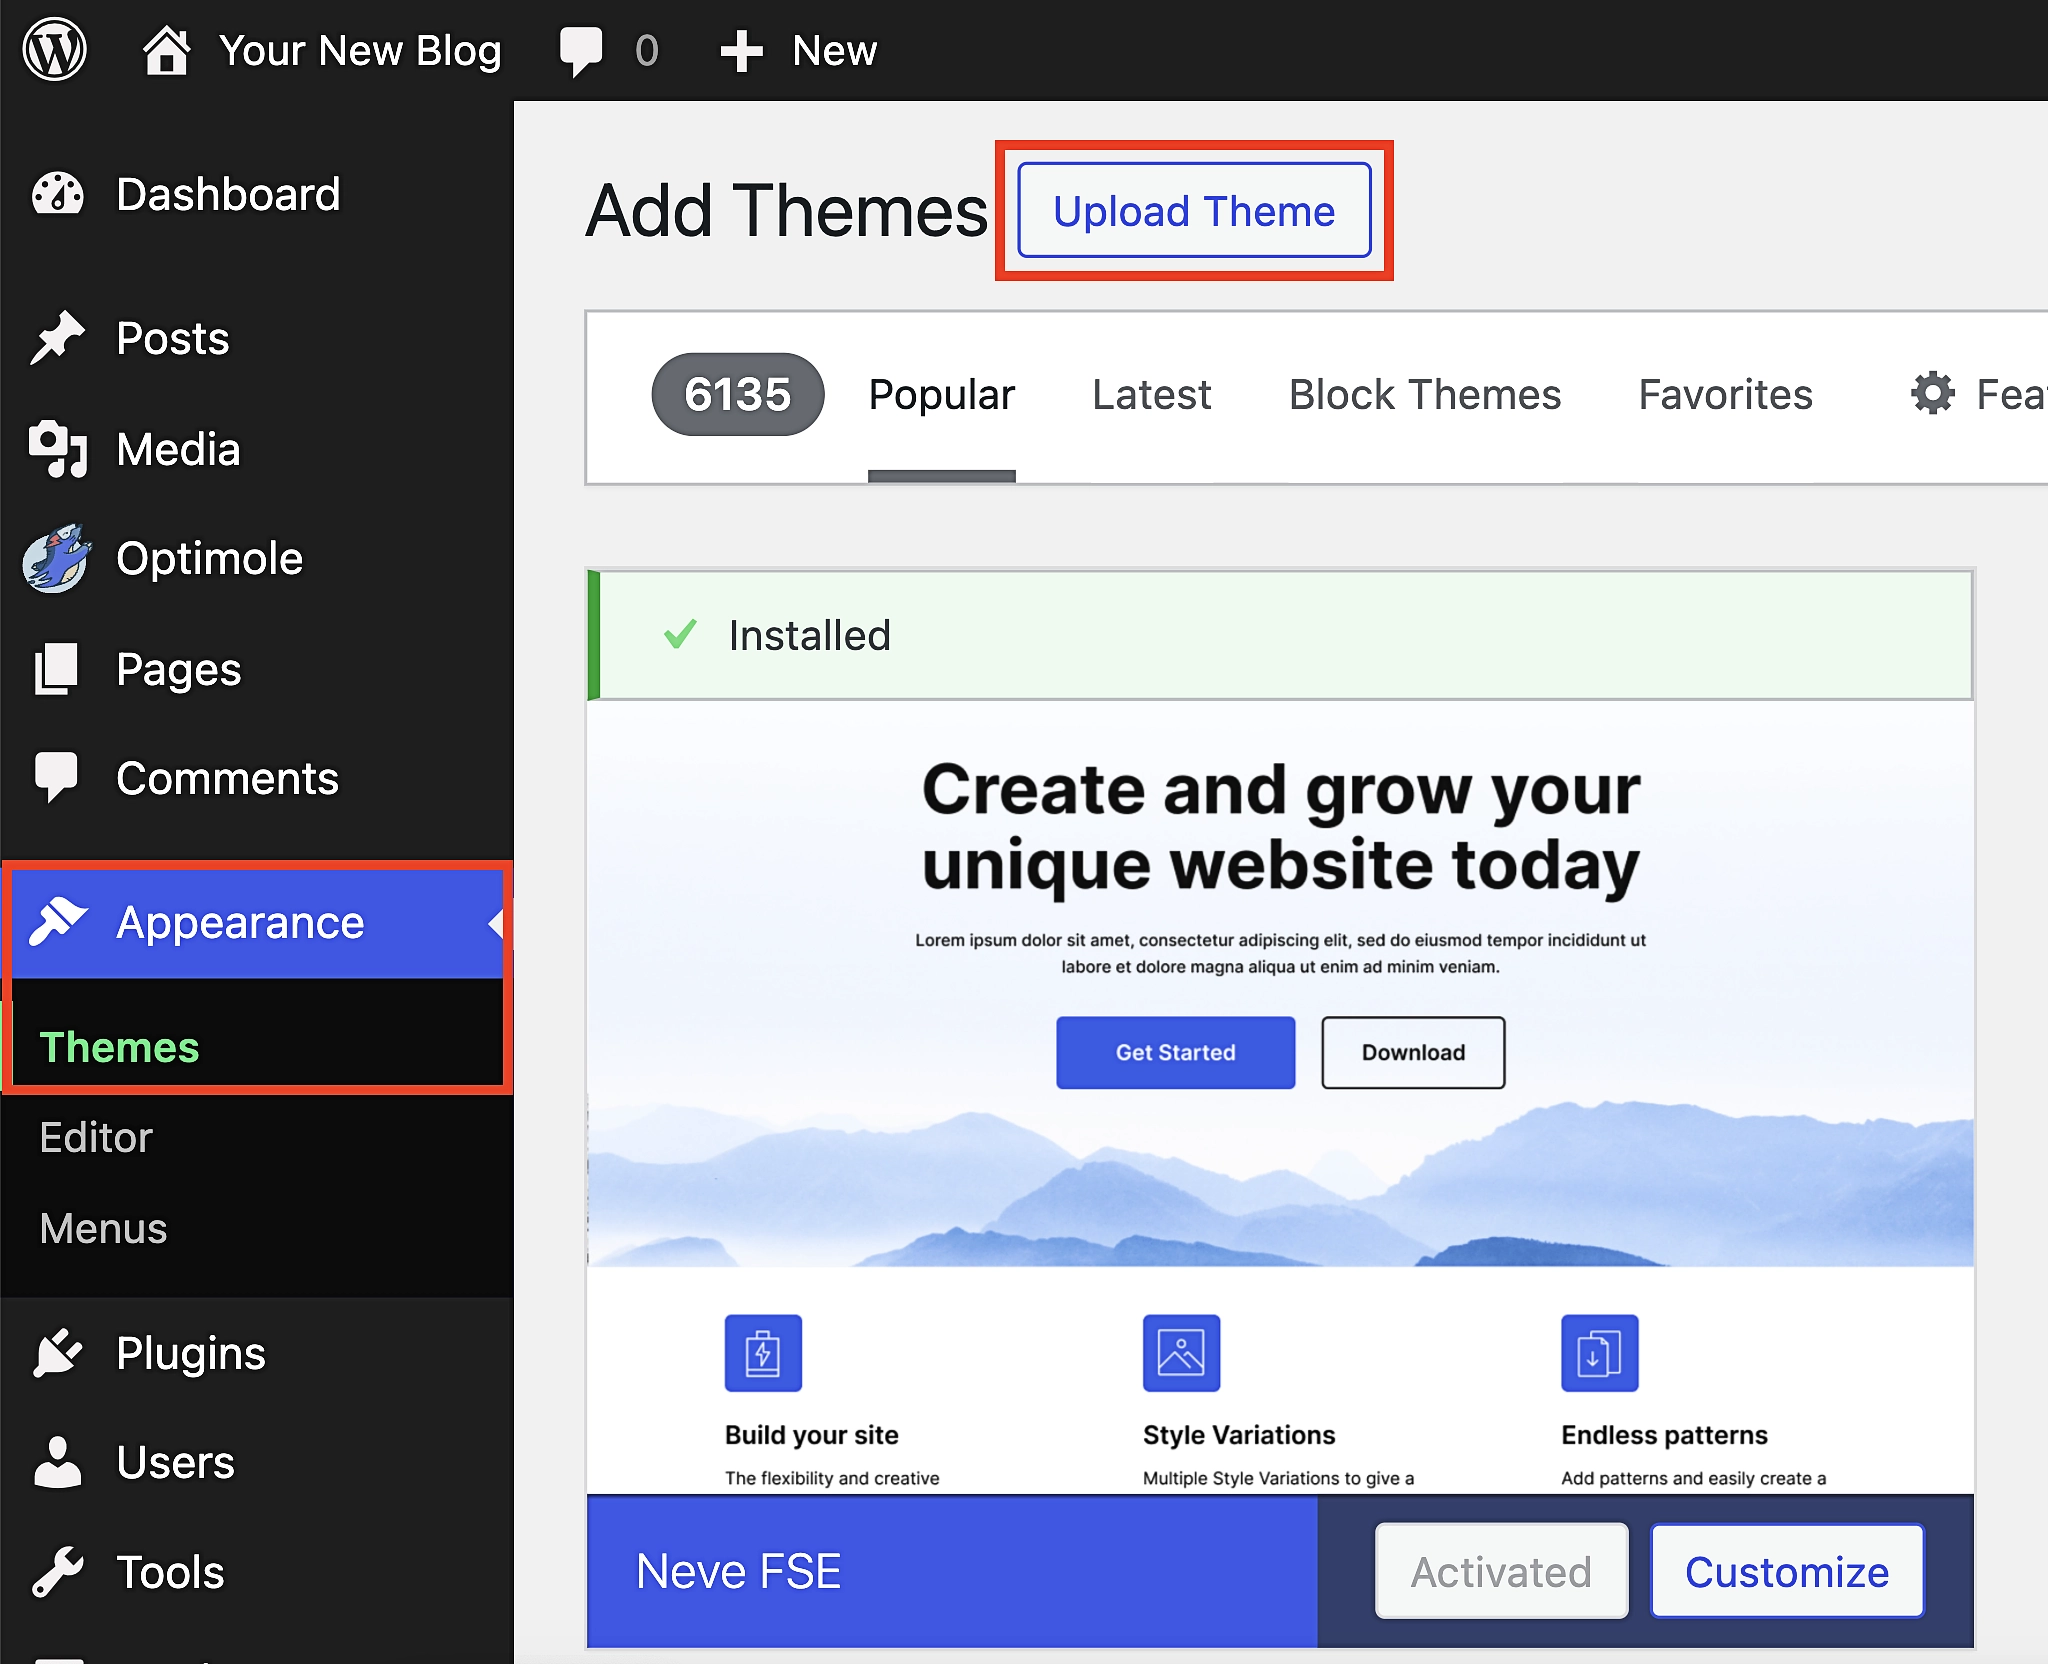Open the Dashboard via its palette icon
Screen dimensions: 2048x1664
(57, 193)
